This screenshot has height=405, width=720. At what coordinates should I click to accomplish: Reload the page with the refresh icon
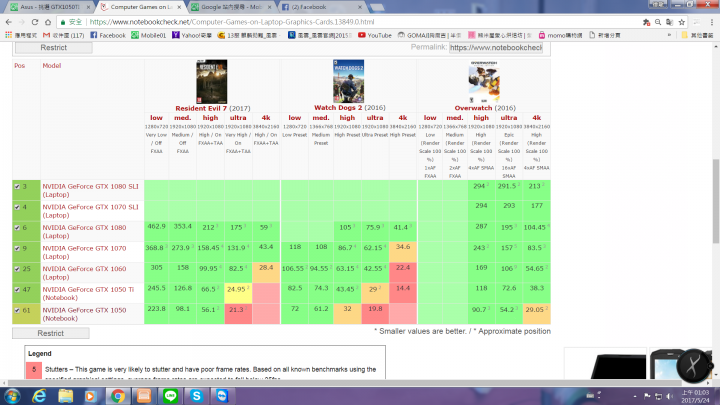click(35, 22)
